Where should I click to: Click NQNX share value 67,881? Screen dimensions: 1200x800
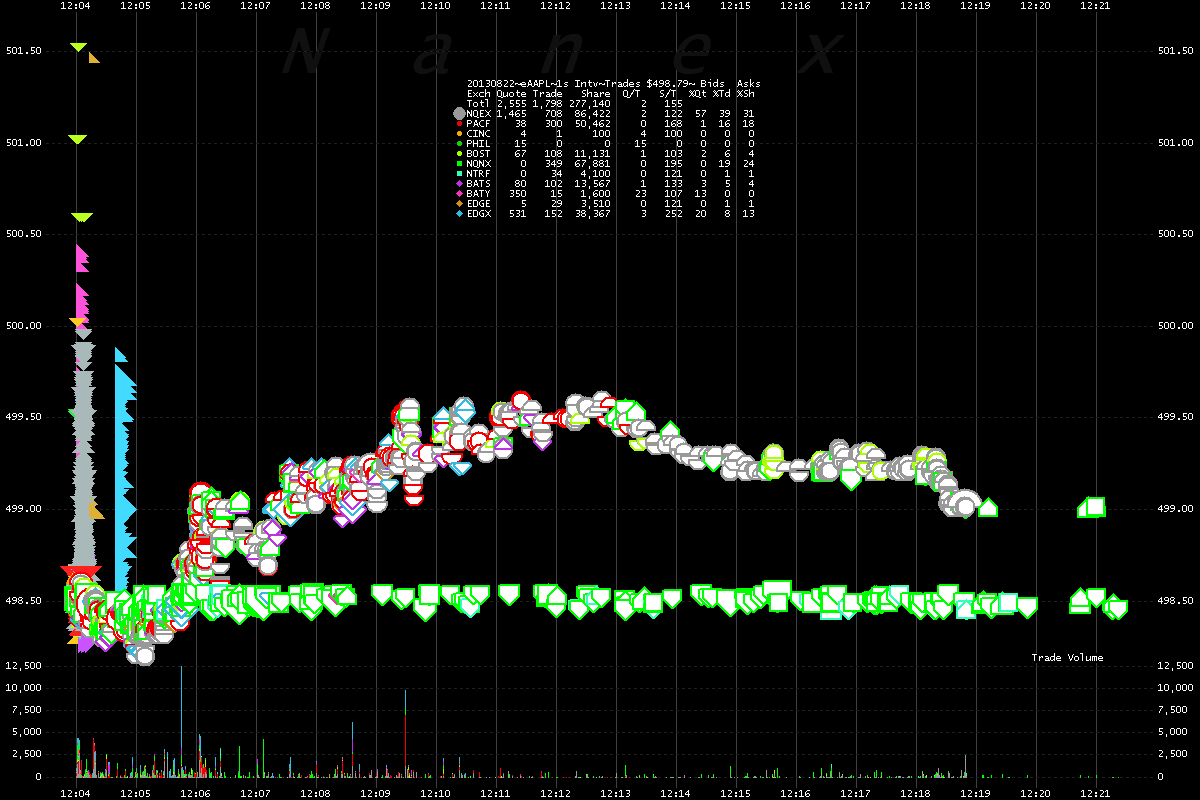point(591,163)
